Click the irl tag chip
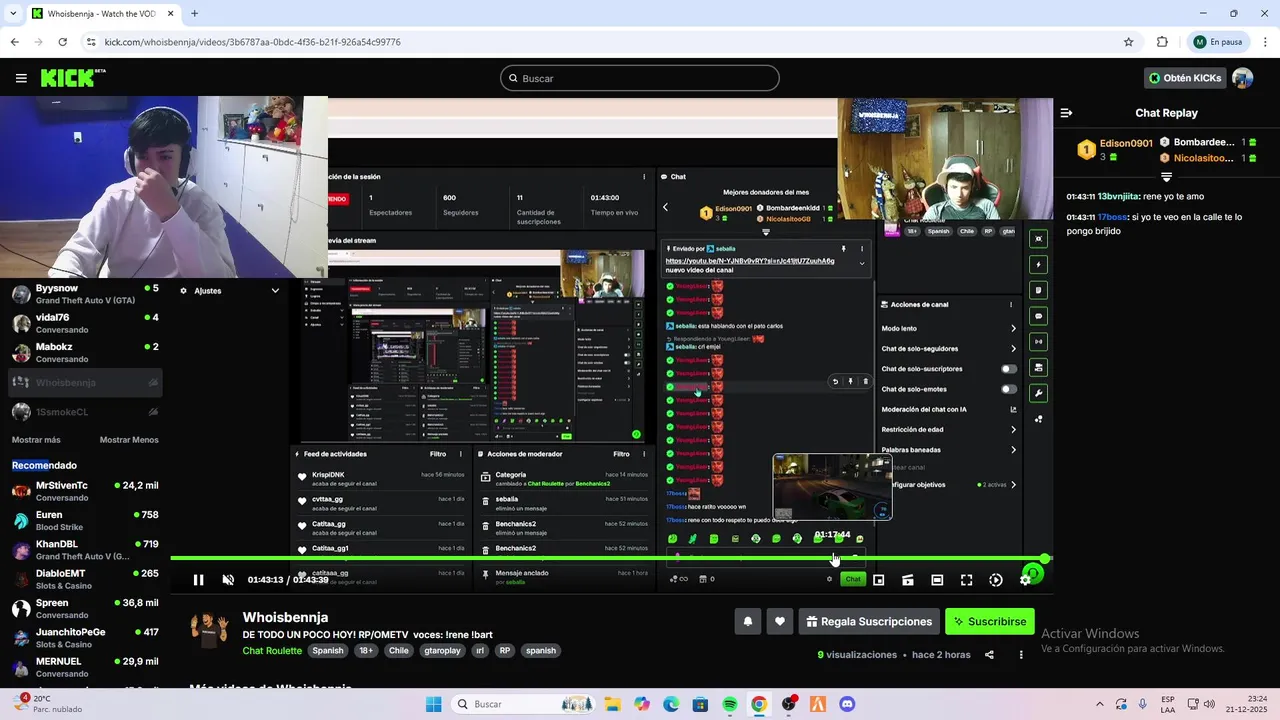The image size is (1280, 720). [480, 650]
